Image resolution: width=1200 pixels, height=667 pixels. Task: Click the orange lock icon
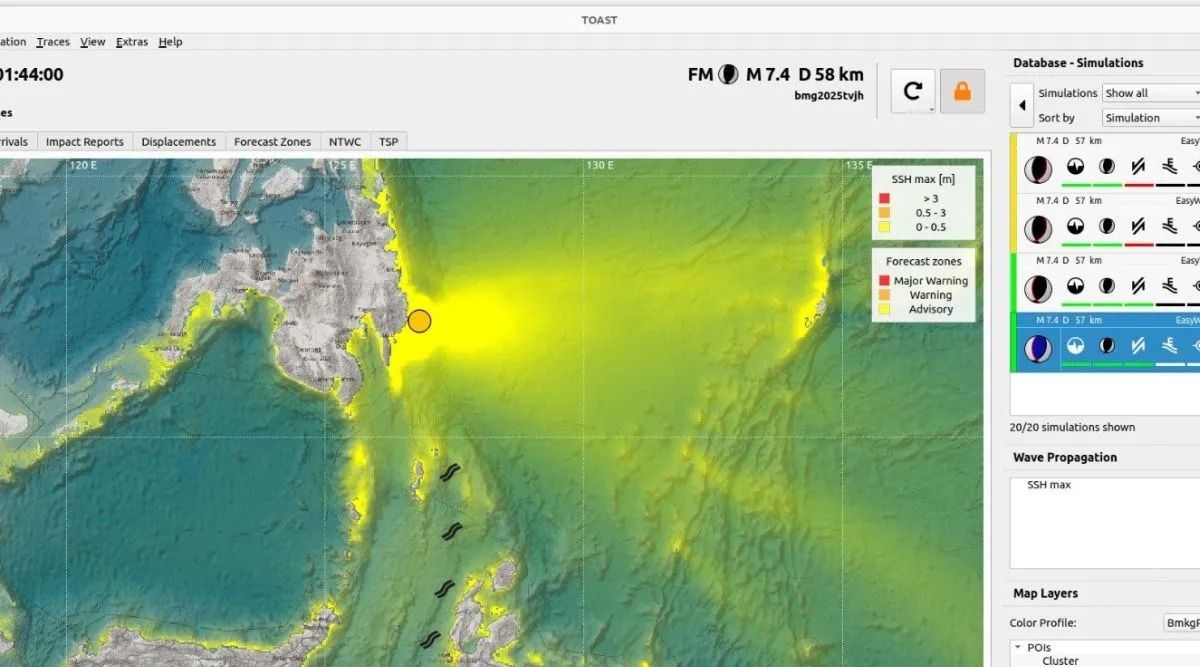[962, 89]
